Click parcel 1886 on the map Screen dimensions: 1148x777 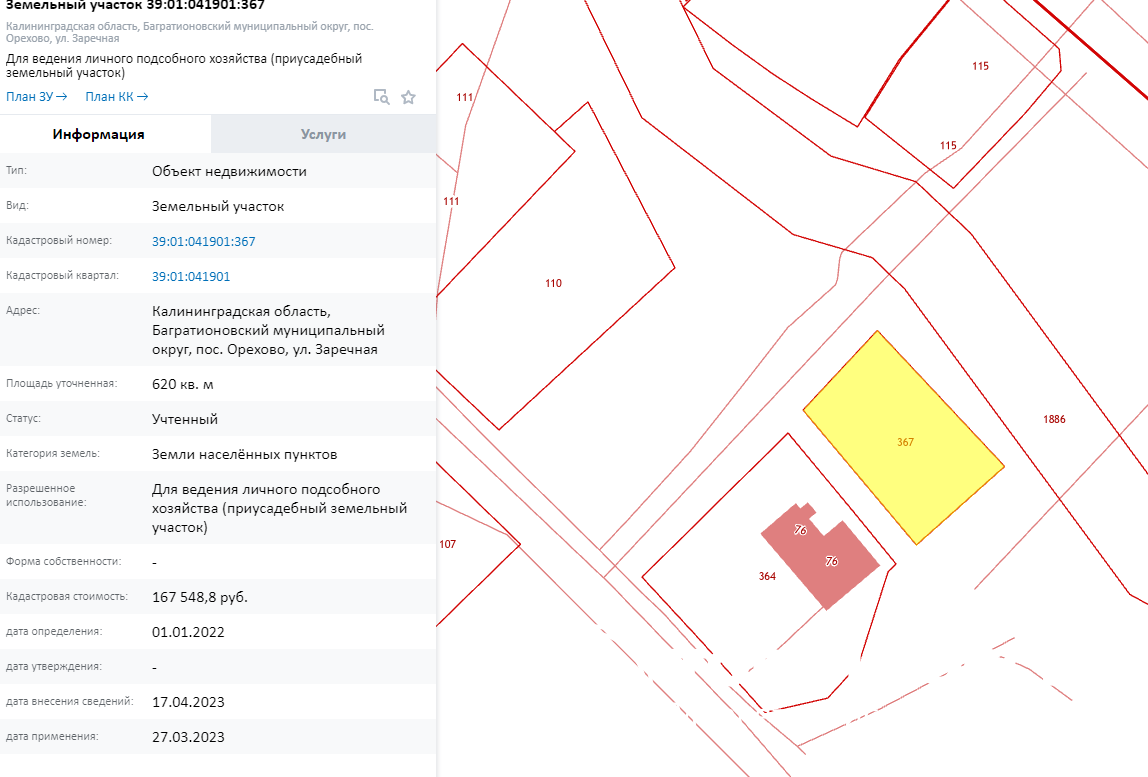coord(1054,419)
